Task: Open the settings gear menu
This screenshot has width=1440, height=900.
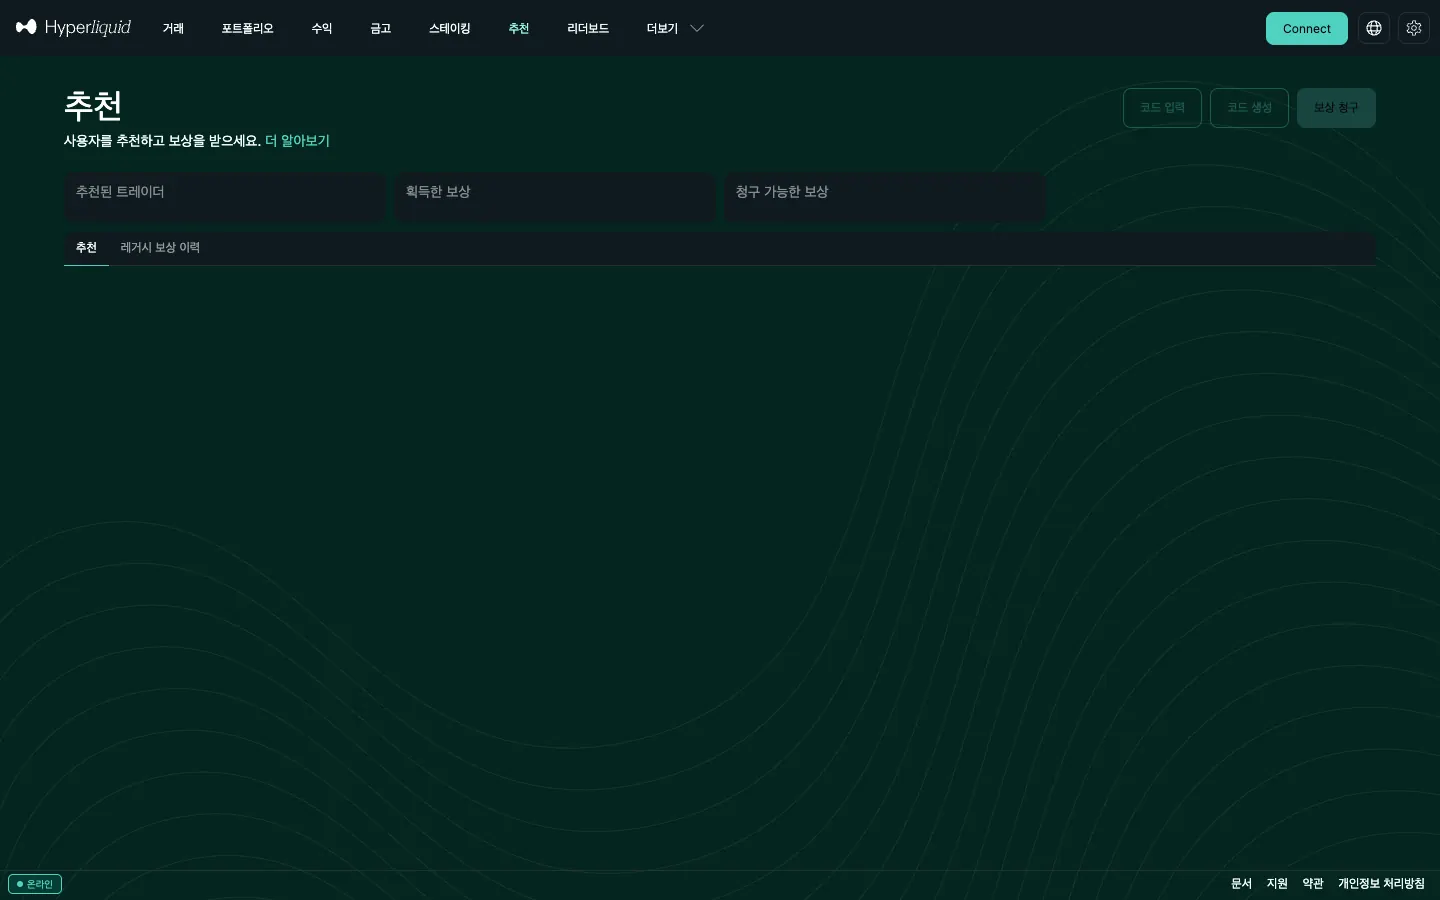Action: tap(1414, 28)
